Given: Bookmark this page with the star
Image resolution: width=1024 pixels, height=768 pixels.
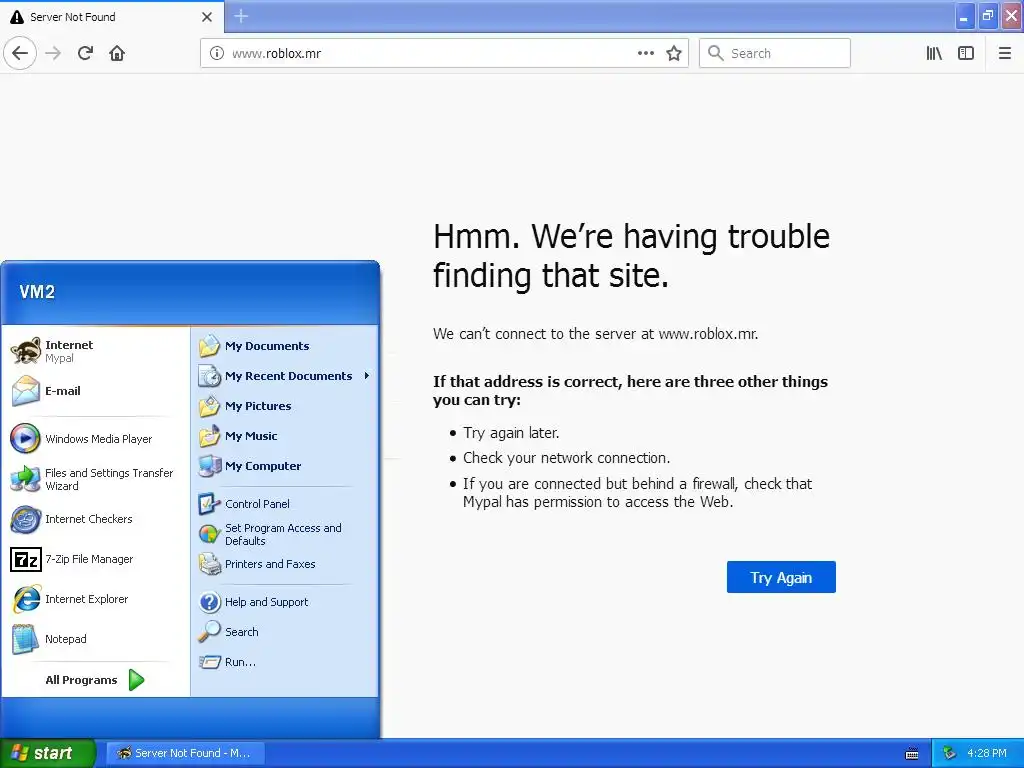Looking at the screenshot, I should 674,54.
